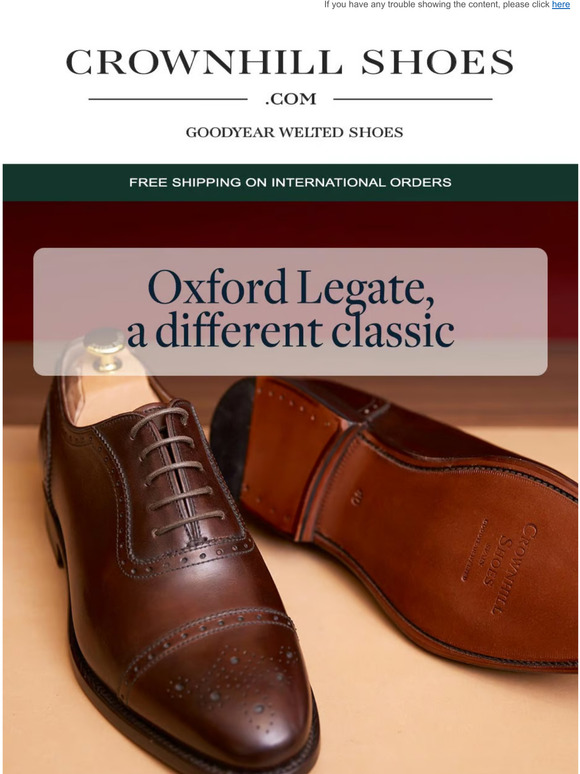Click the dark red backdrop above the headline

pos(290,224)
